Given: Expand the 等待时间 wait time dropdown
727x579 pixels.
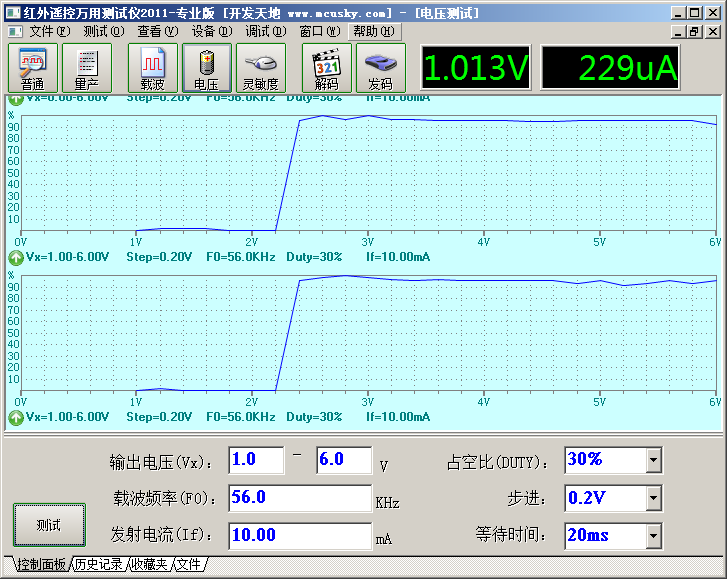Looking at the screenshot, I should tap(653, 535).
